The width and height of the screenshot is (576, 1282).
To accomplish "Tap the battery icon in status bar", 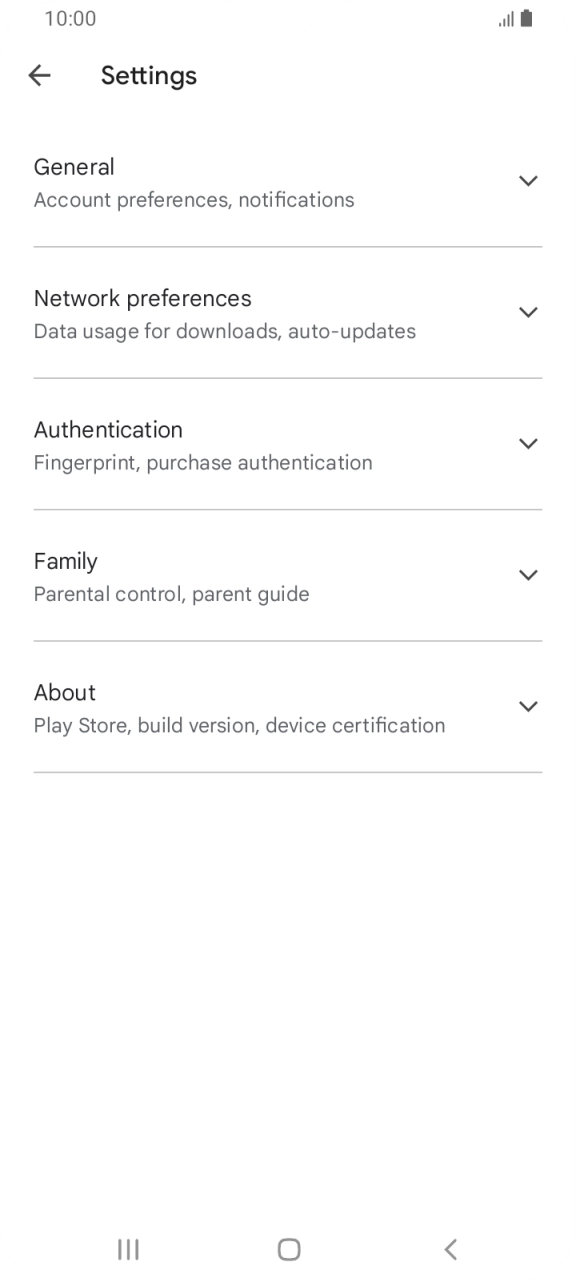I will click(526, 19).
